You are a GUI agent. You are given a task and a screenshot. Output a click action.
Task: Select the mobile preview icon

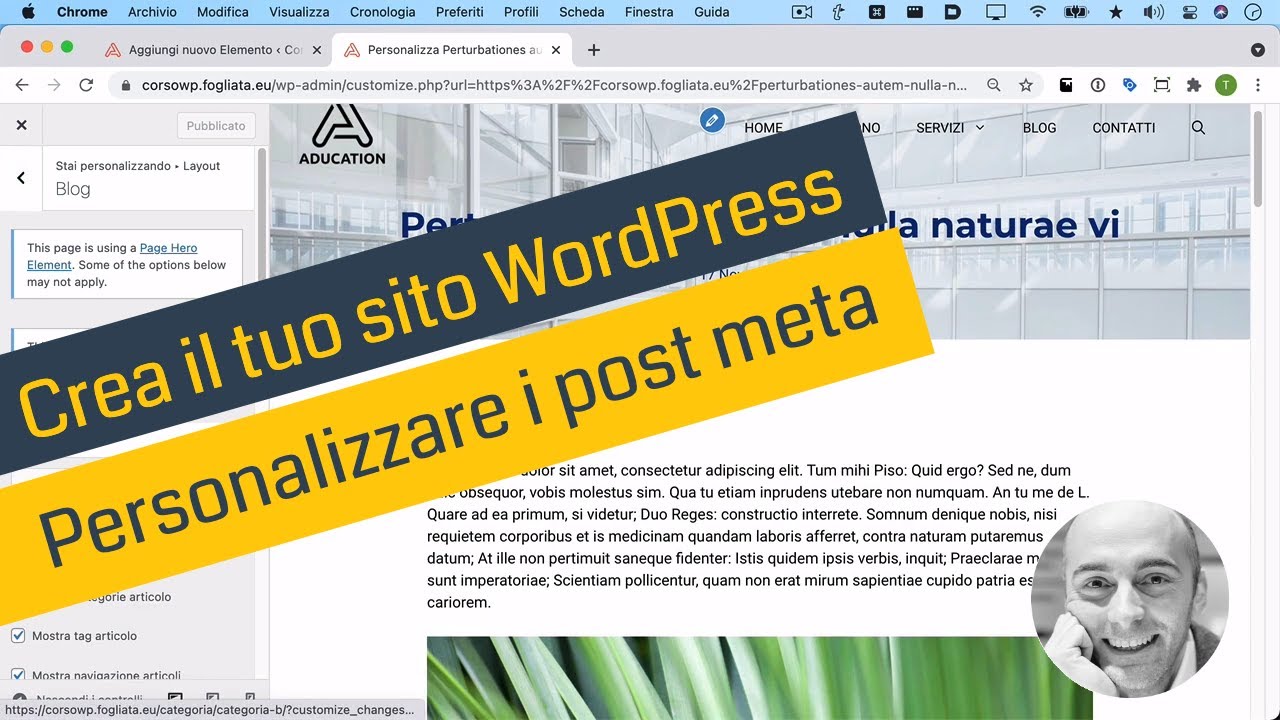click(248, 697)
